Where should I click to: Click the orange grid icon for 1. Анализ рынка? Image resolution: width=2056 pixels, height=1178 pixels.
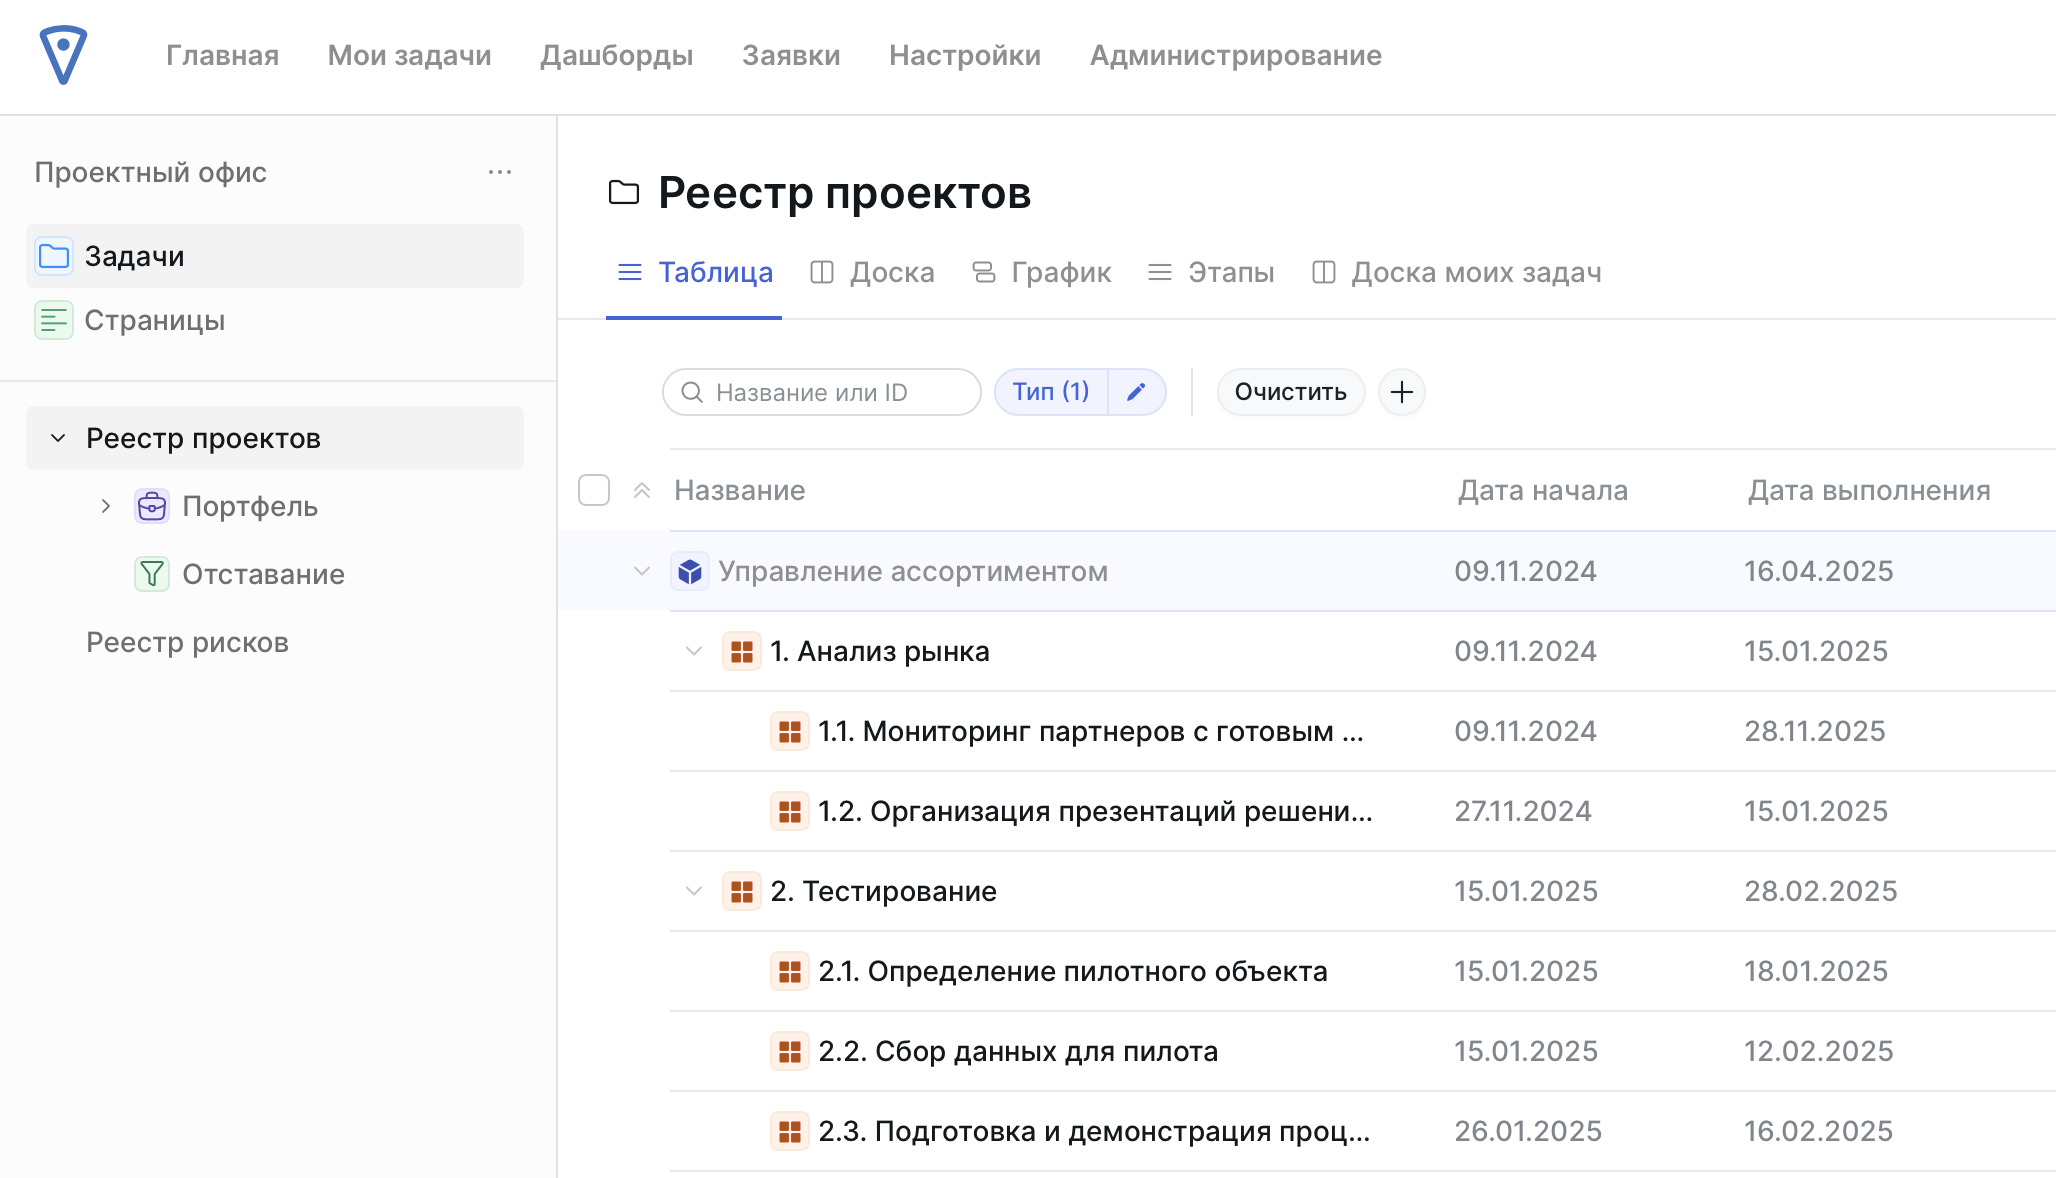coord(741,651)
